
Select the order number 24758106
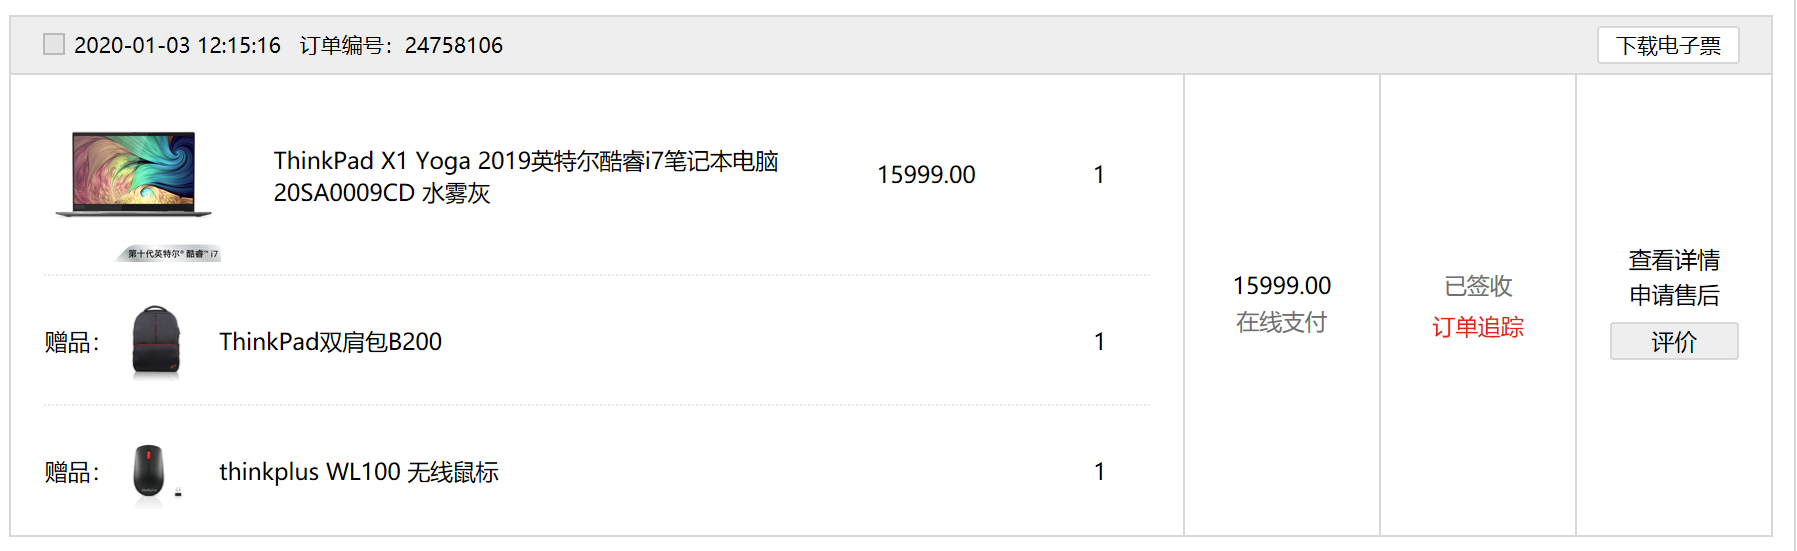[454, 45]
